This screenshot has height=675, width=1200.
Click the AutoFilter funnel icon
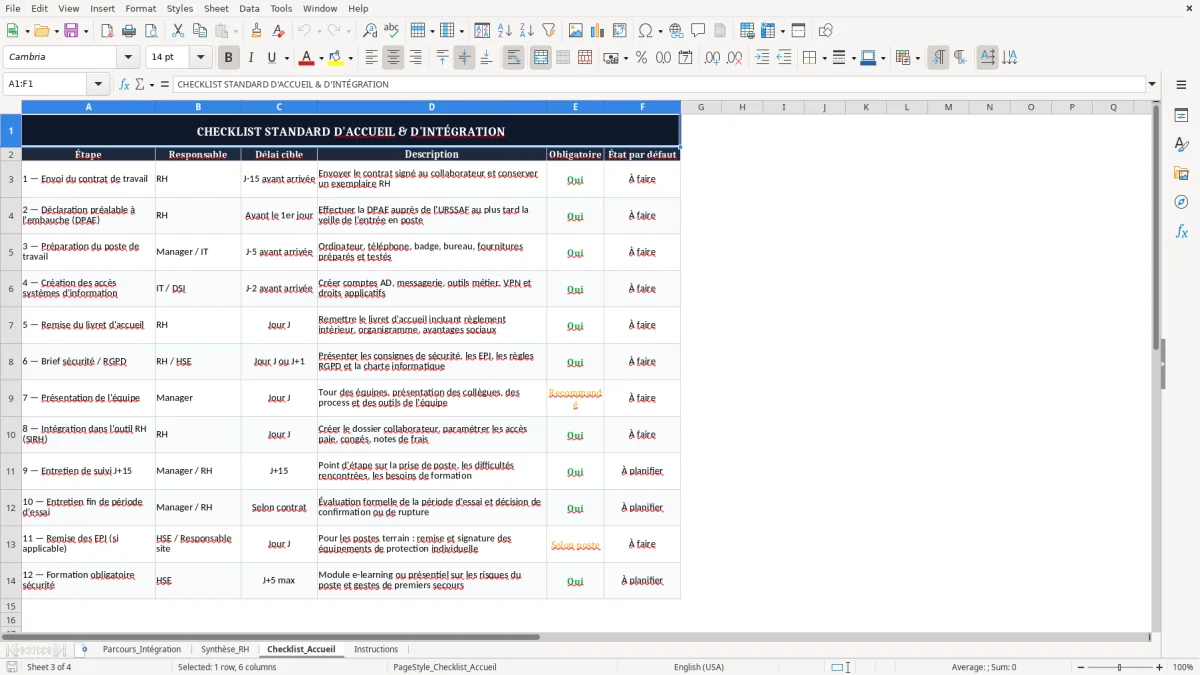[549, 31]
